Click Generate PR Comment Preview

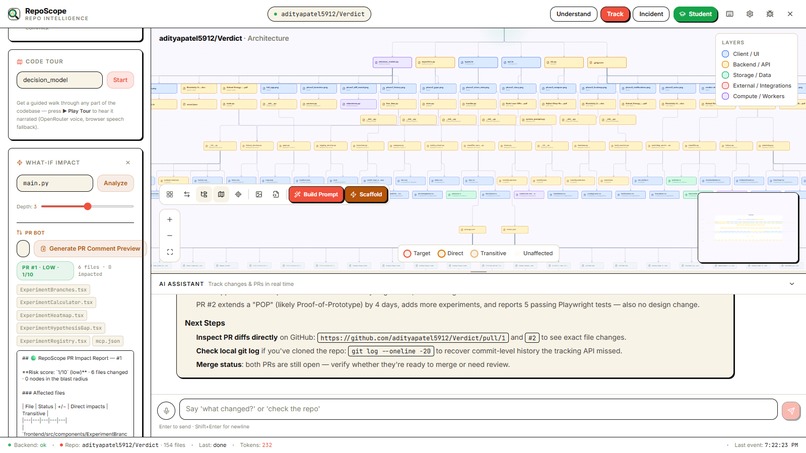coord(90,248)
